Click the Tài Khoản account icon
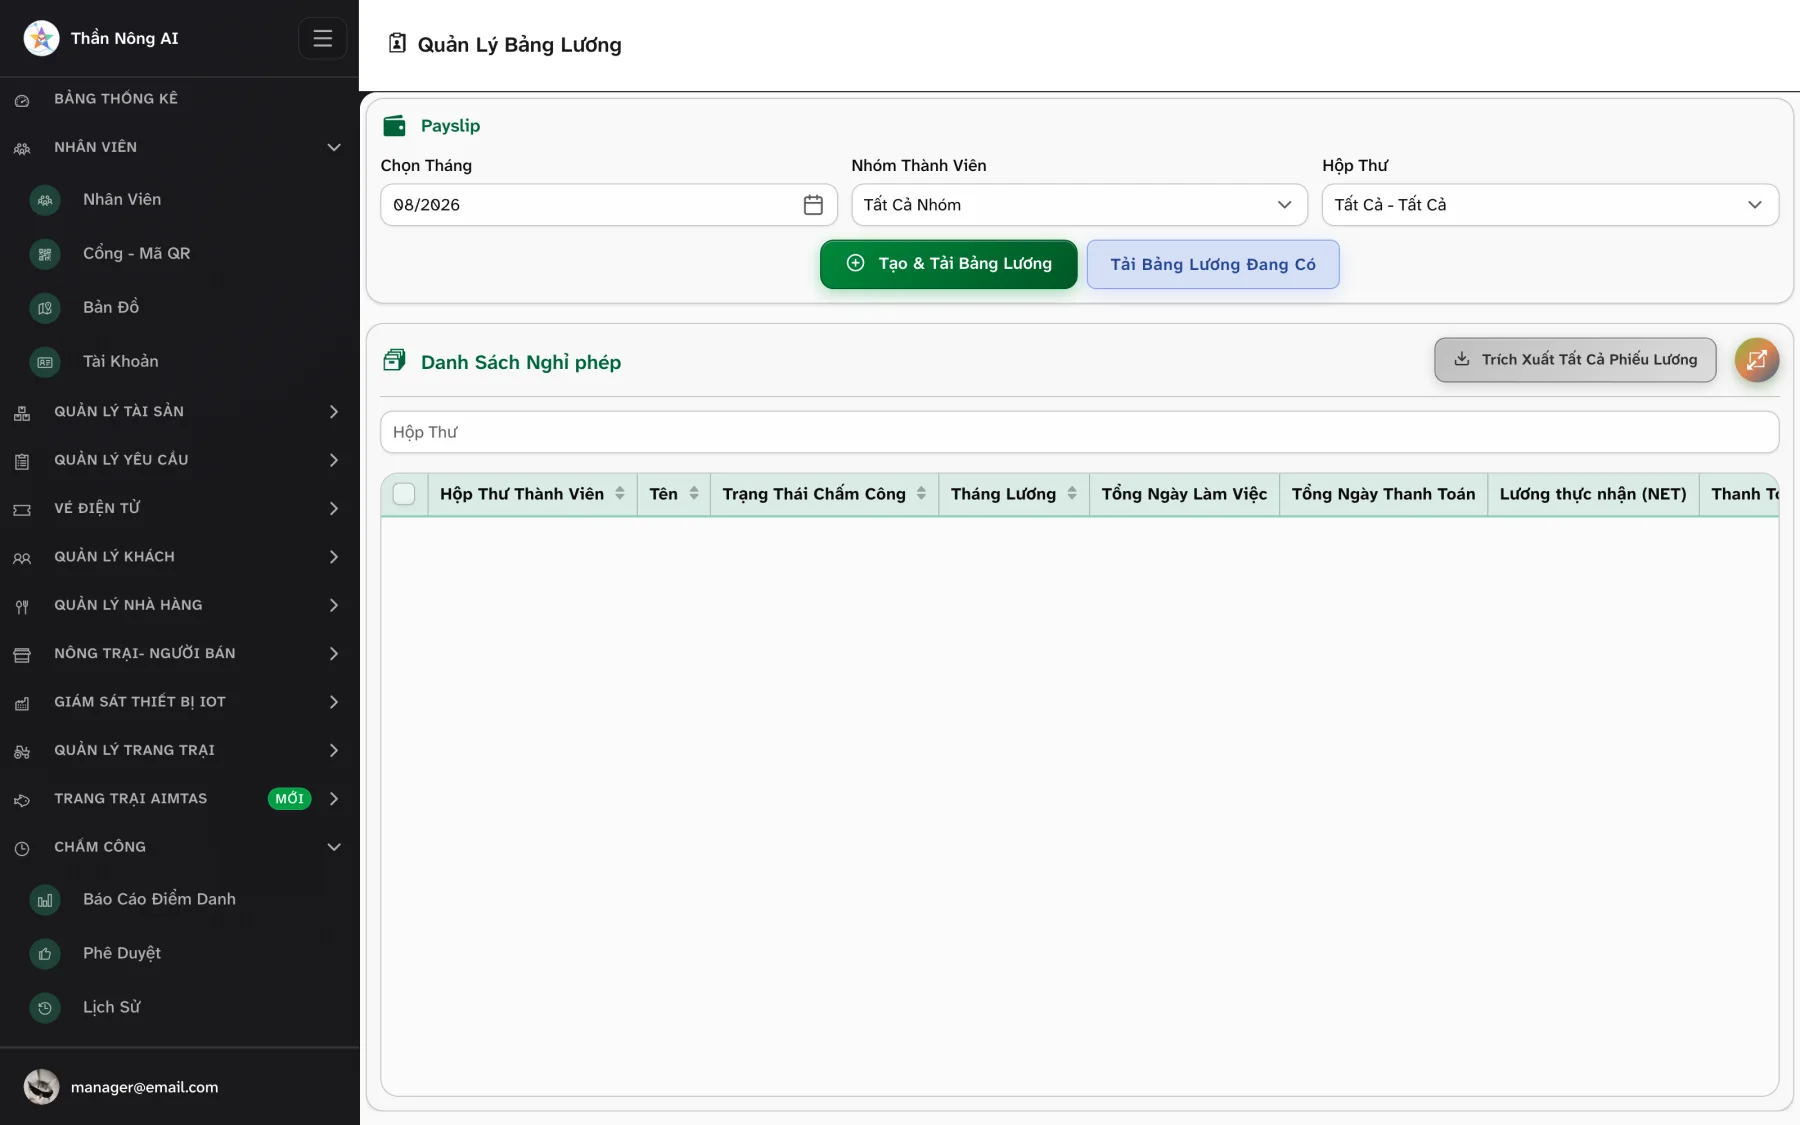This screenshot has width=1800, height=1125. (x=45, y=362)
